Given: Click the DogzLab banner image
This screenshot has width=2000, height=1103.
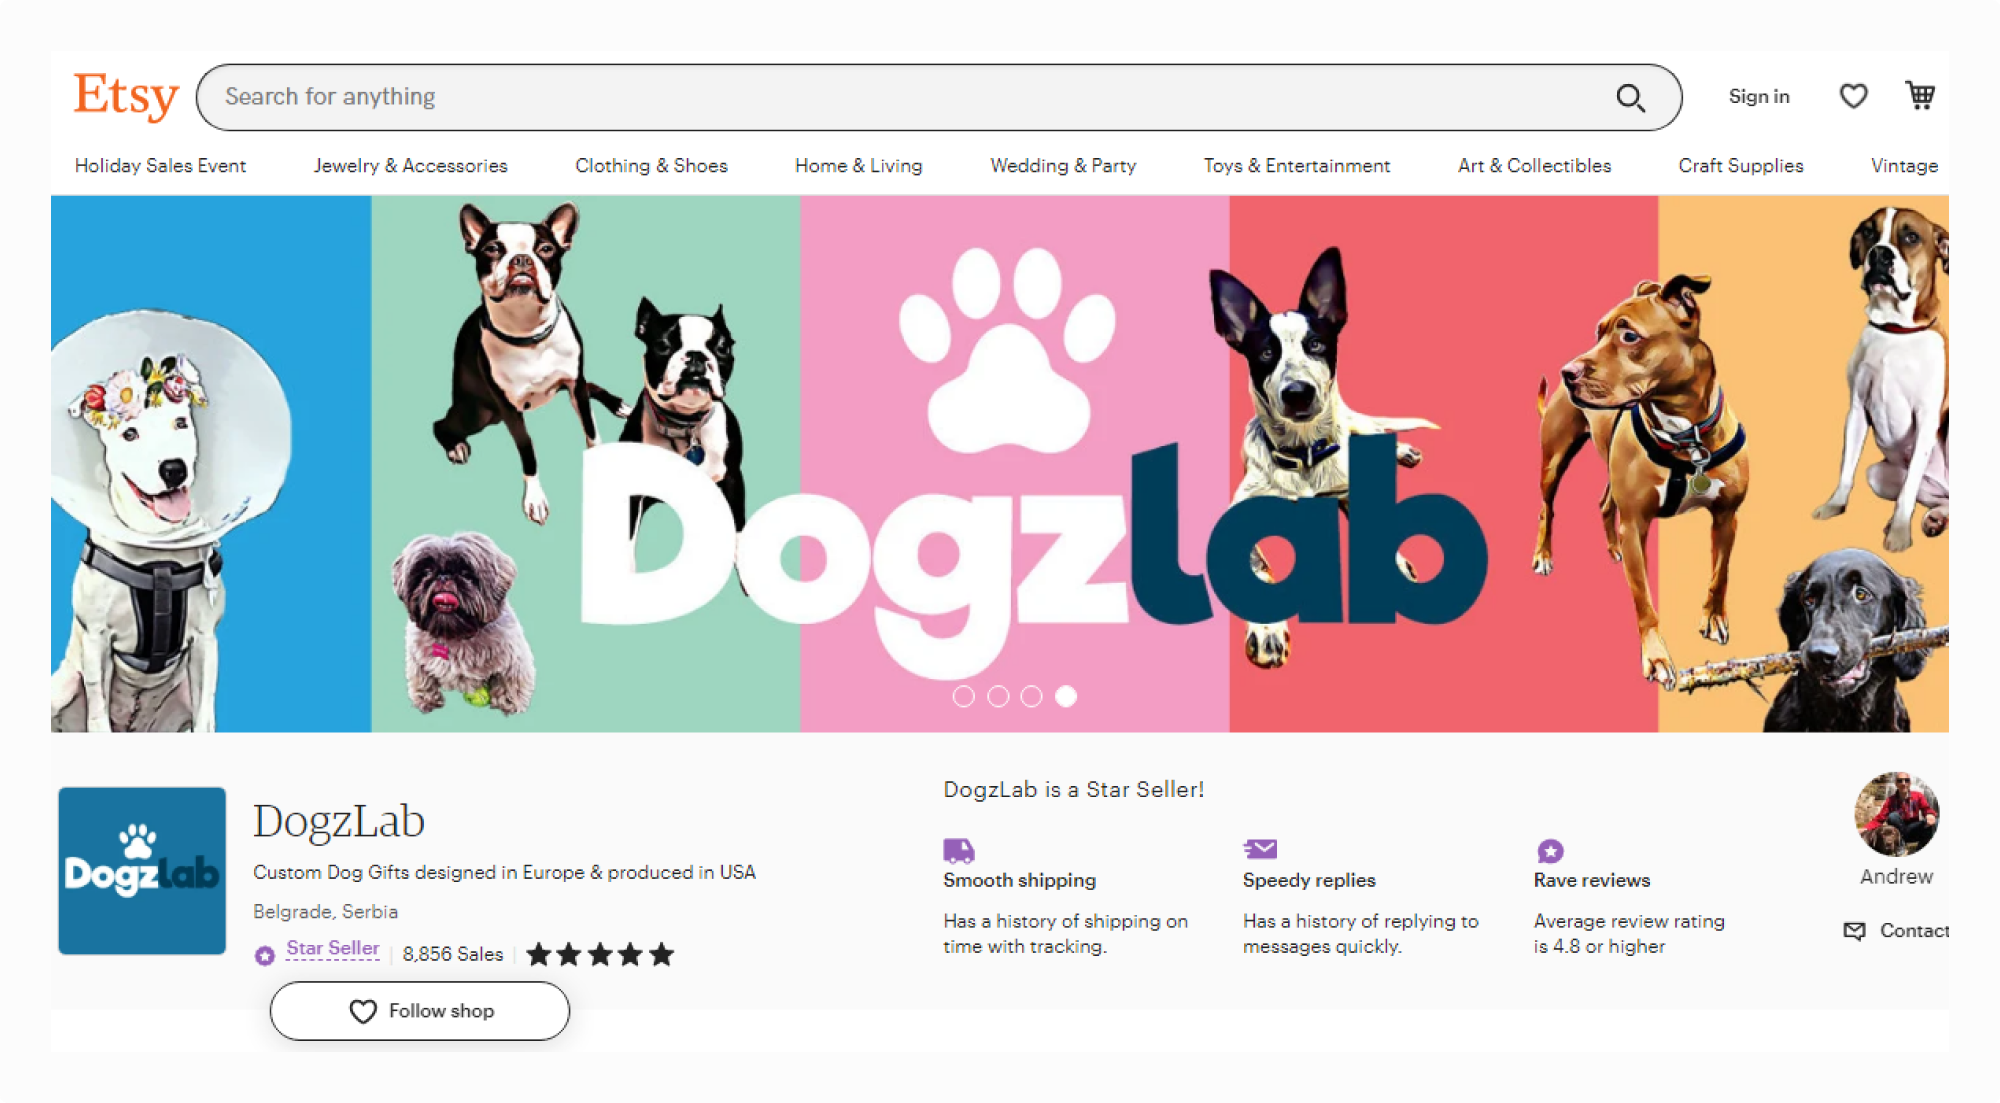Looking at the screenshot, I should pos(1000,464).
